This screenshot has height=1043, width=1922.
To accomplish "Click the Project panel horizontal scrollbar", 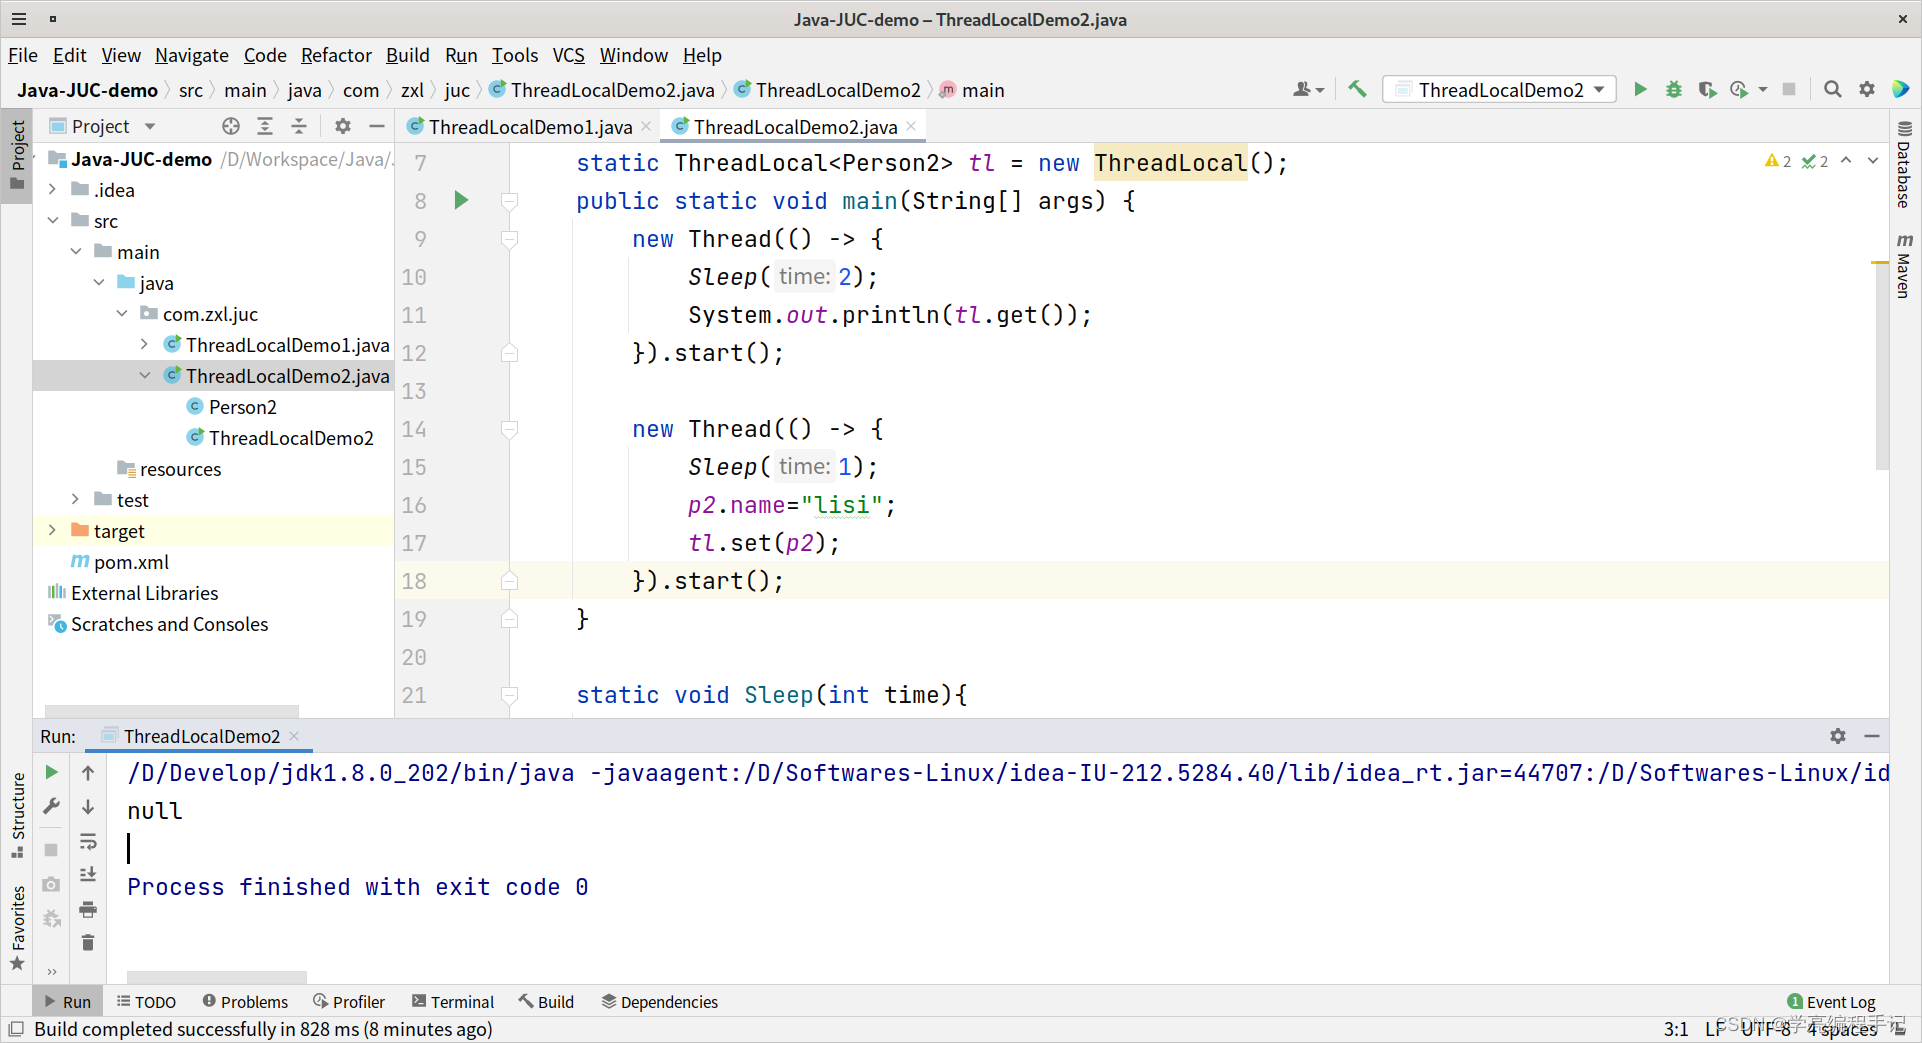I will coord(172,711).
